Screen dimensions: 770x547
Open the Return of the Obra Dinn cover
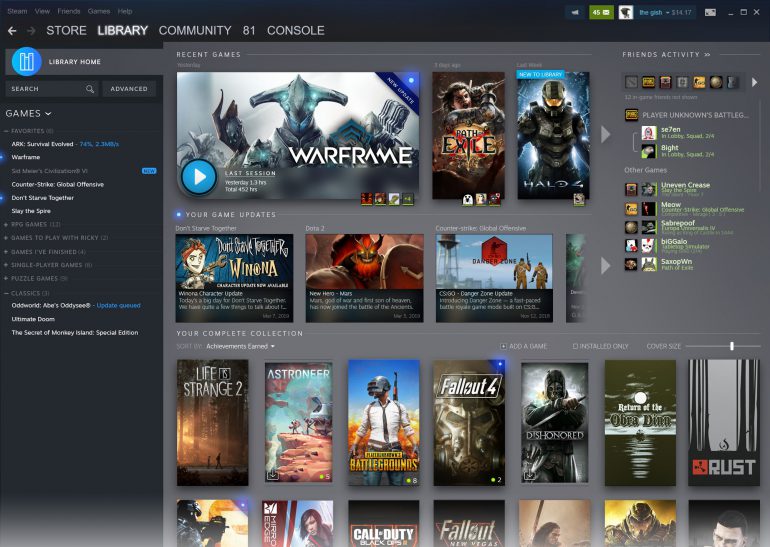point(640,423)
